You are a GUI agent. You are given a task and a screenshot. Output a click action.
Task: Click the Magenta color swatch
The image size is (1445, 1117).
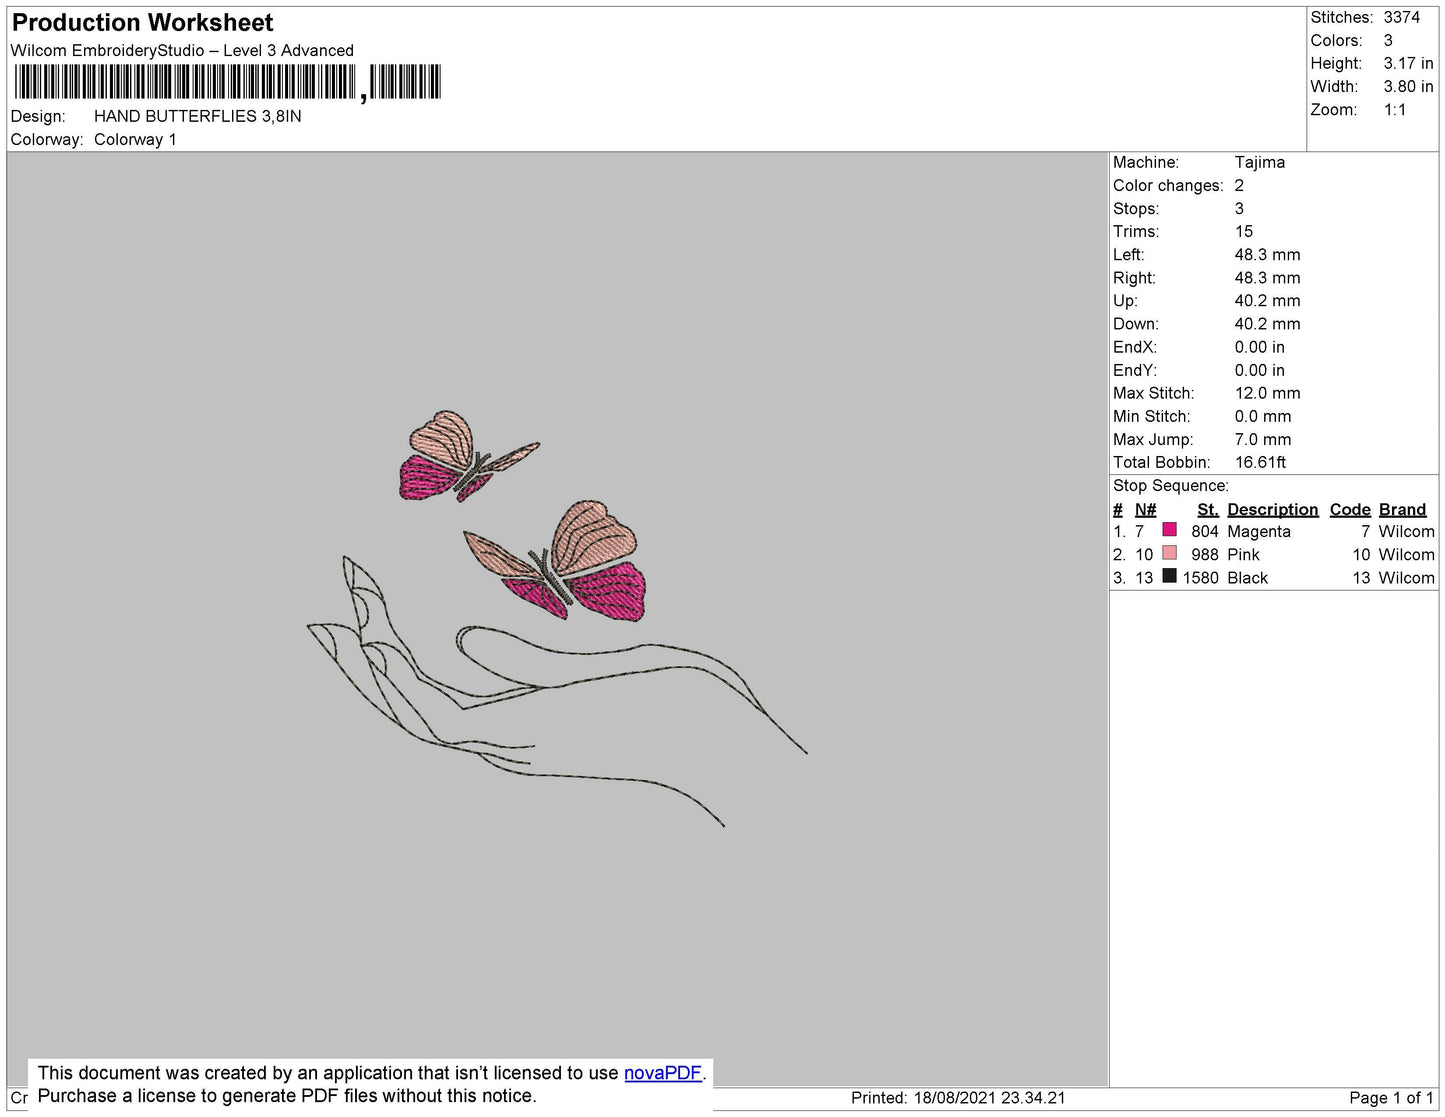click(x=1169, y=530)
